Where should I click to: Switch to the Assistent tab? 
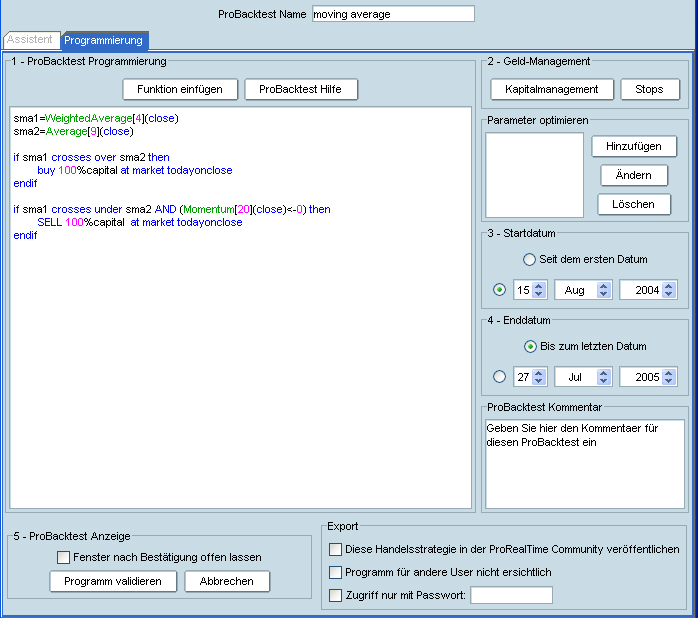tap(30, 40)
